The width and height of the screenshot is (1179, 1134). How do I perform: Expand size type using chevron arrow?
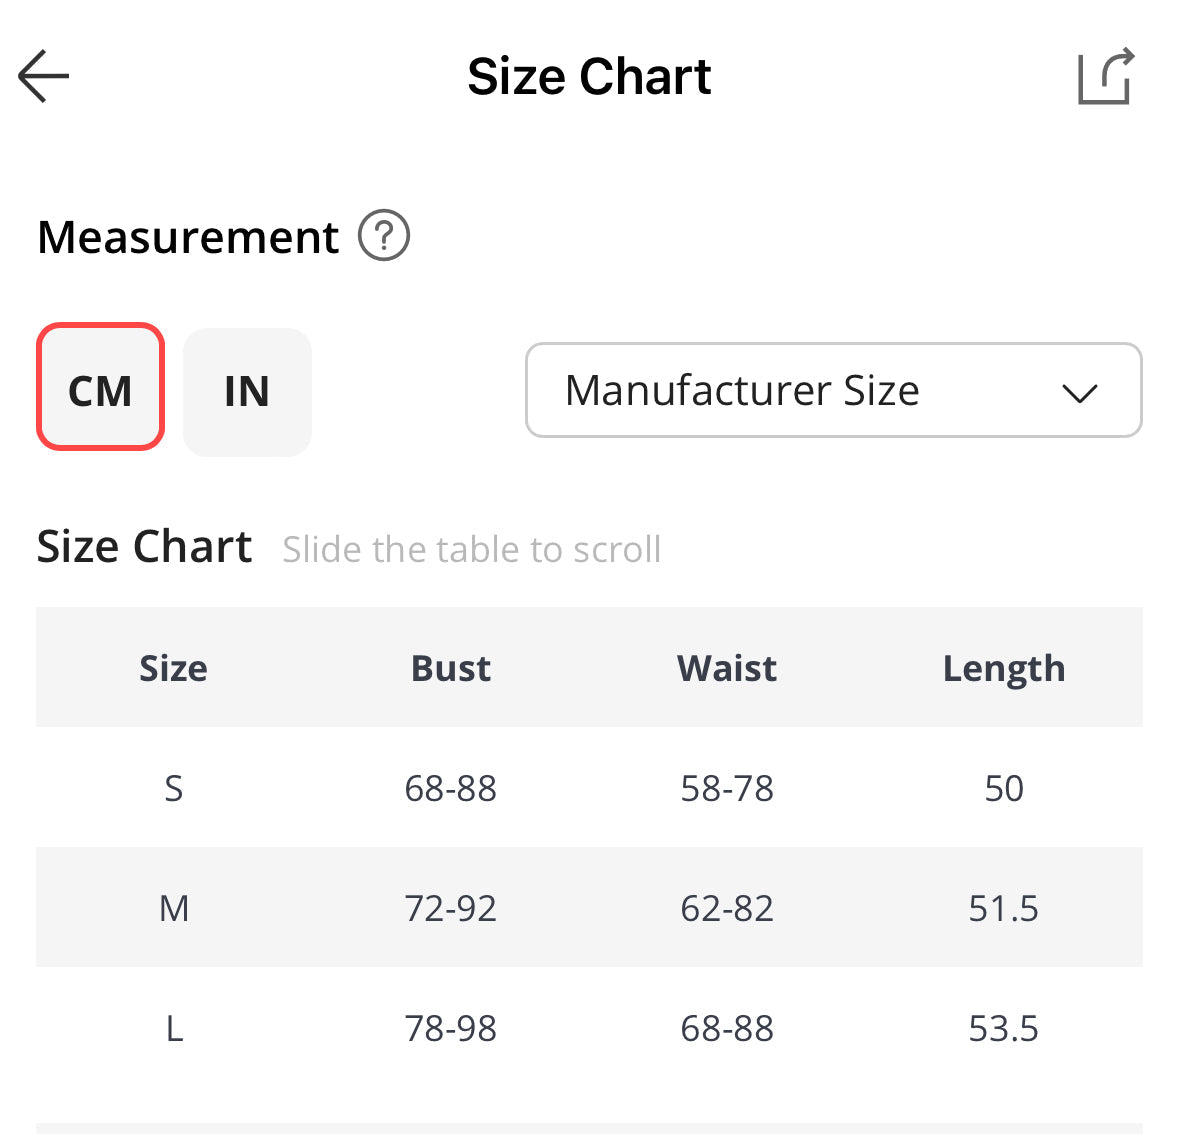[x=1080, y=392]
